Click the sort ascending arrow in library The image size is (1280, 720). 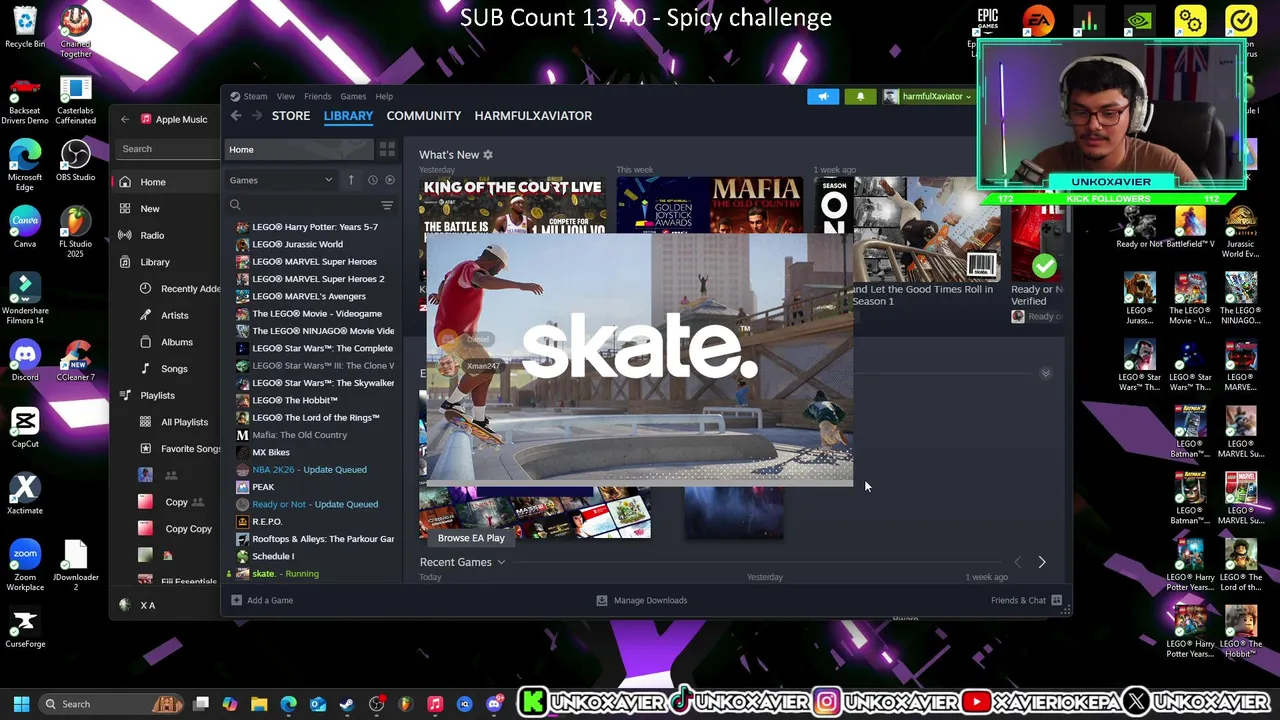click(x=351, y=180)
